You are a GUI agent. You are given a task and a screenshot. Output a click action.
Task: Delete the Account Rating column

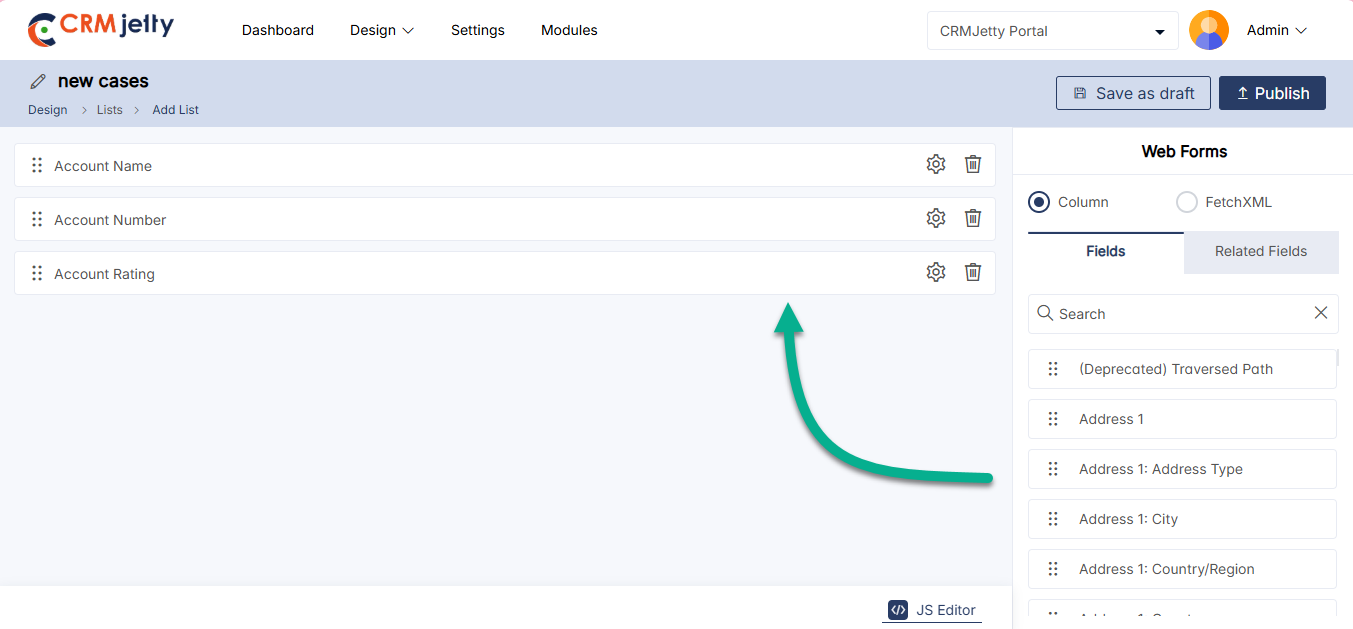[x=972, y=272]
